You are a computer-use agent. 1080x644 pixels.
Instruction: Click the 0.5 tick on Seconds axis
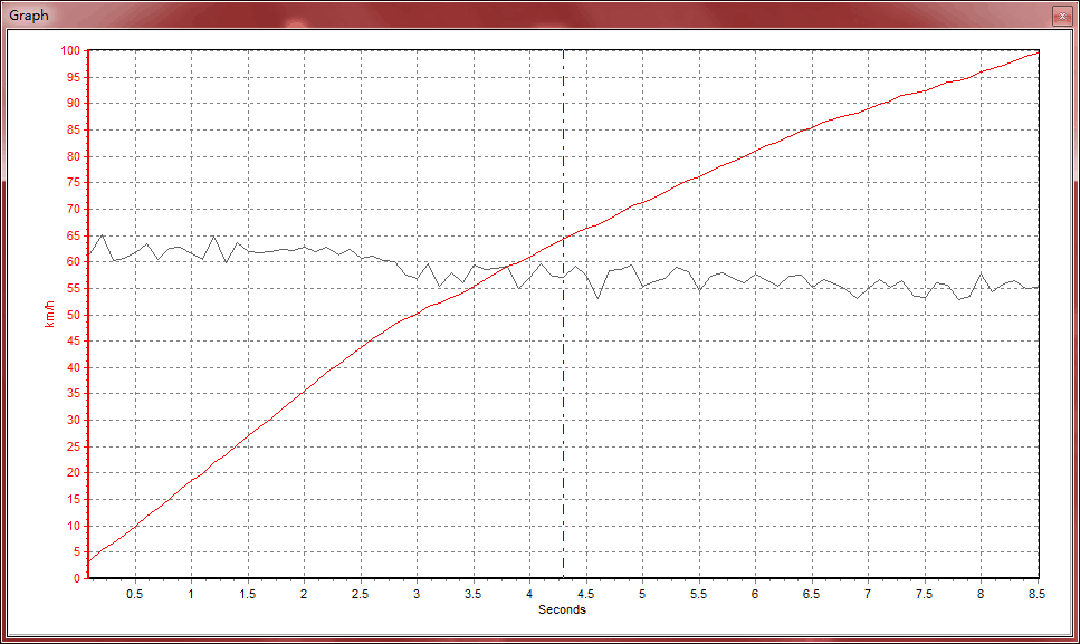point(134,593)
